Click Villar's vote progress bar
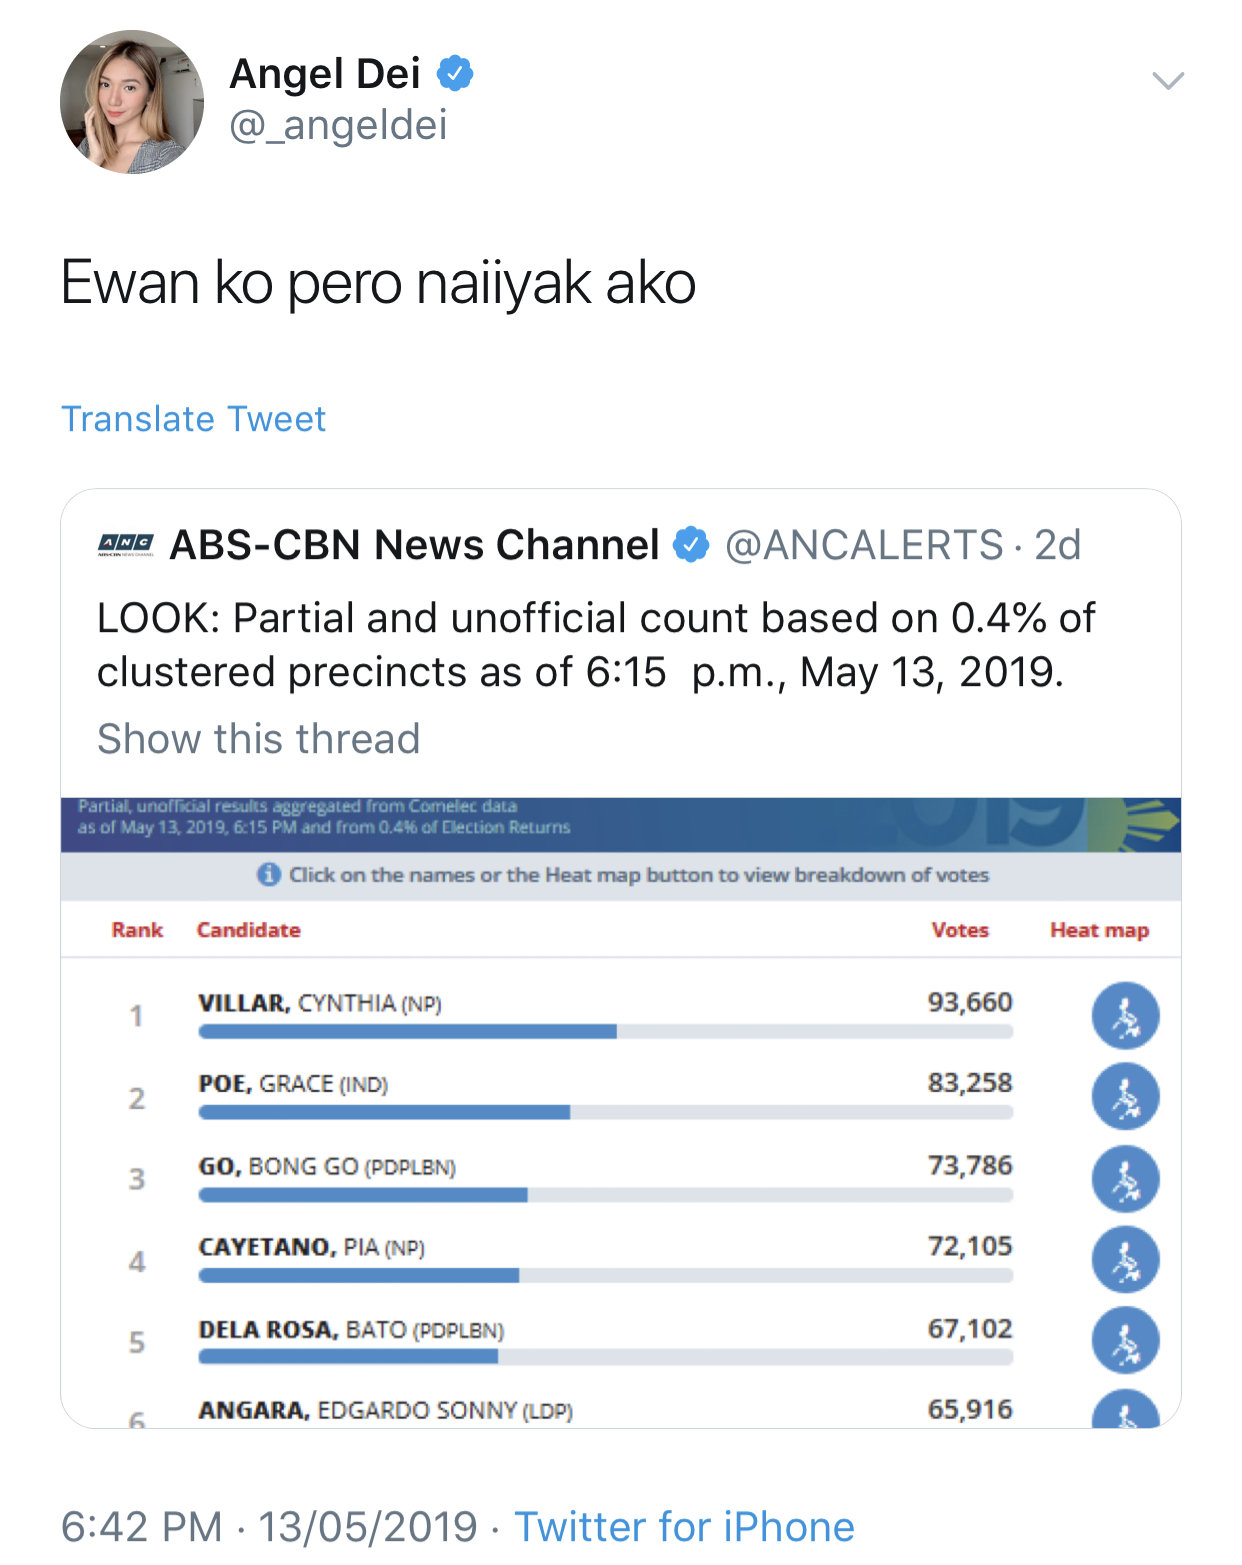The height and width of the screenshot is (1565, 1242). click(605, 1032)
